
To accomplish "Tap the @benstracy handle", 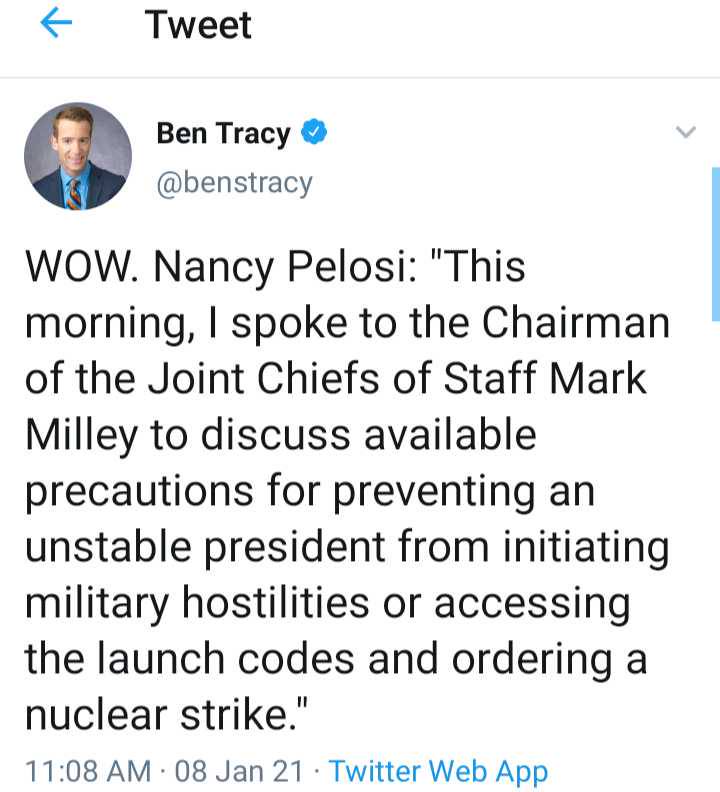I will point(234,183).
